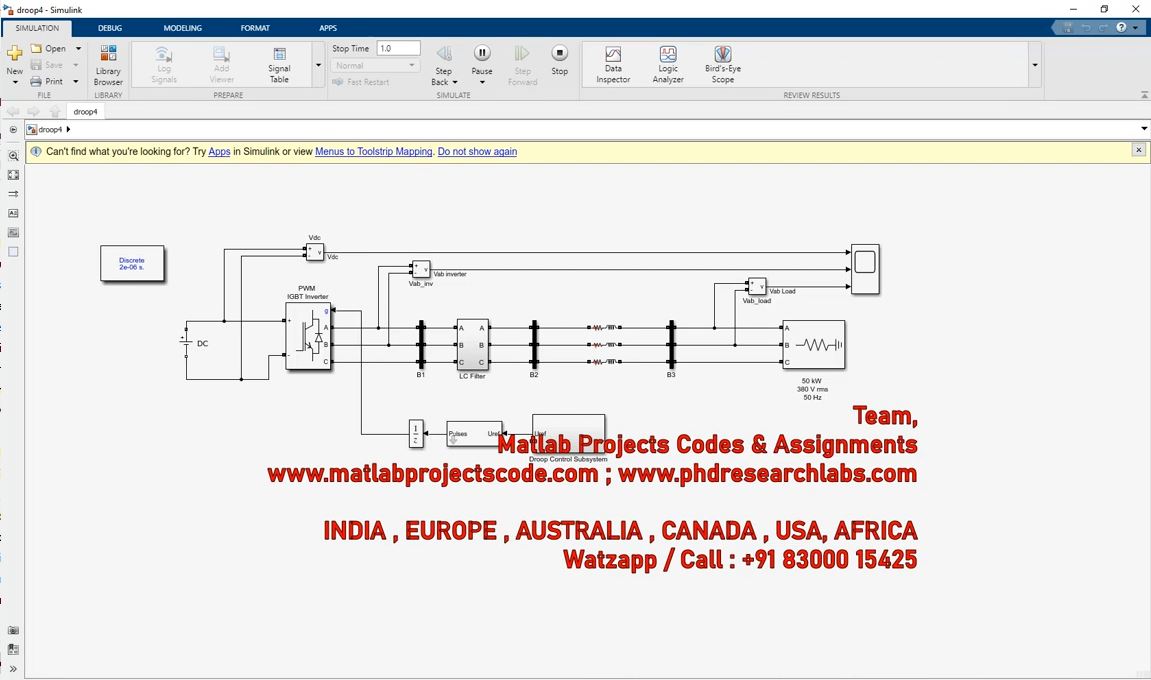The image size is (1151, 680).
Task: Toggle the Model Browser hide/show icon
Action: (13, 129)
